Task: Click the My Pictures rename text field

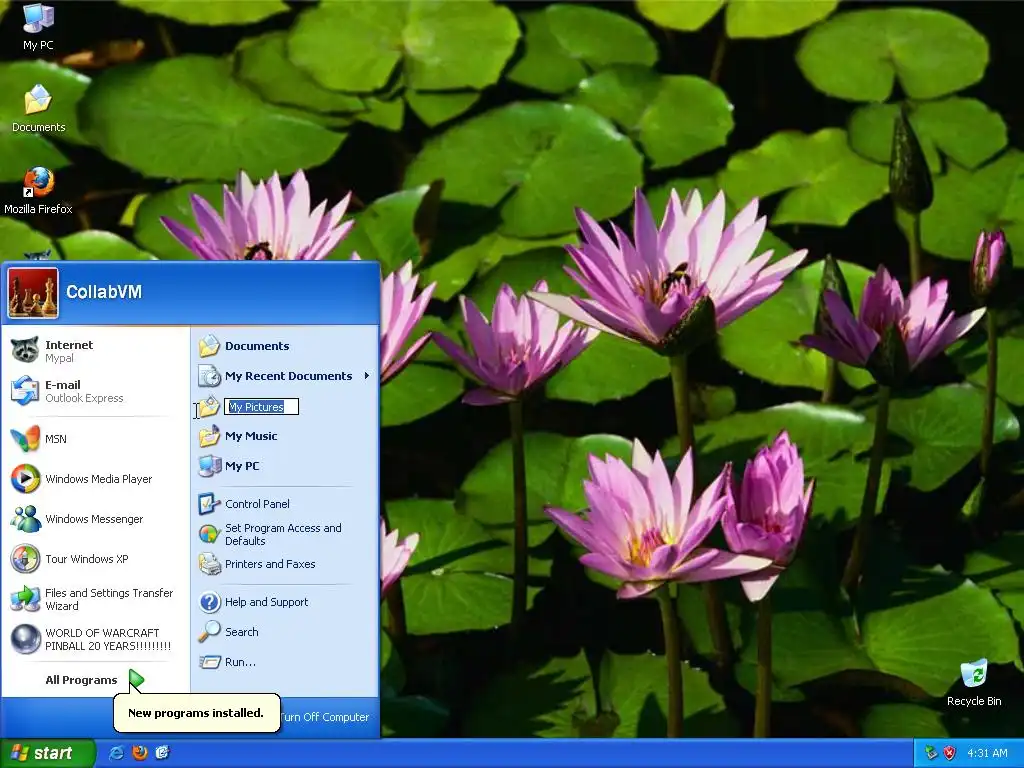Action: (x=261, y=407)
